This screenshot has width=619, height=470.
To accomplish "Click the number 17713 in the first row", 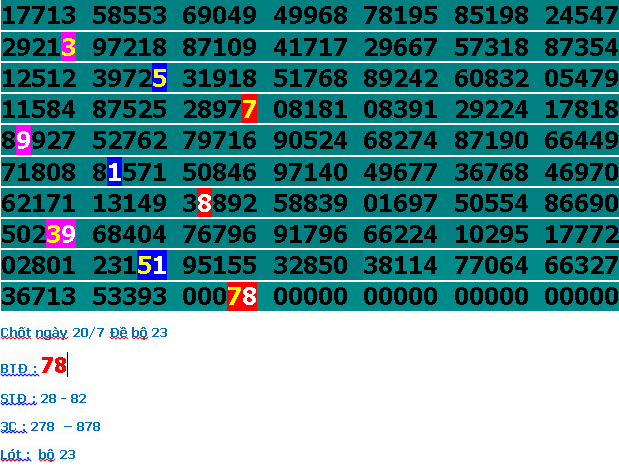I will 39,15.
